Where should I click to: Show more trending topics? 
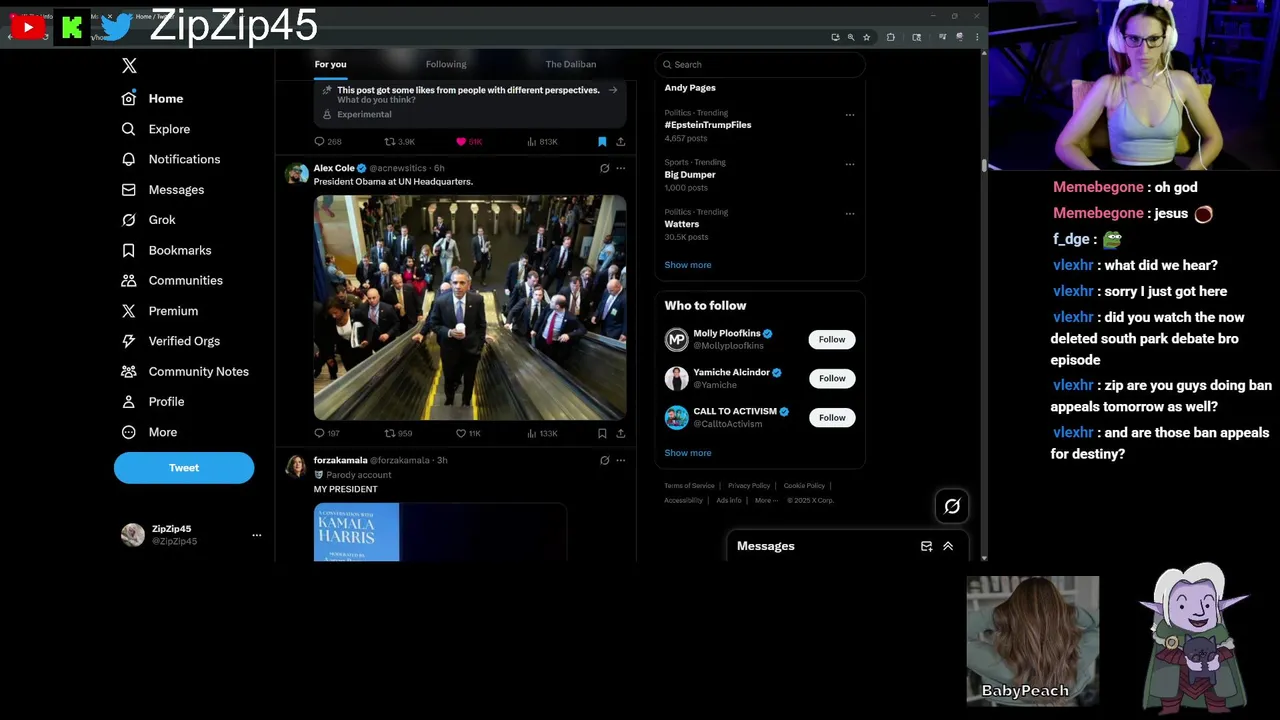[688, 265]
